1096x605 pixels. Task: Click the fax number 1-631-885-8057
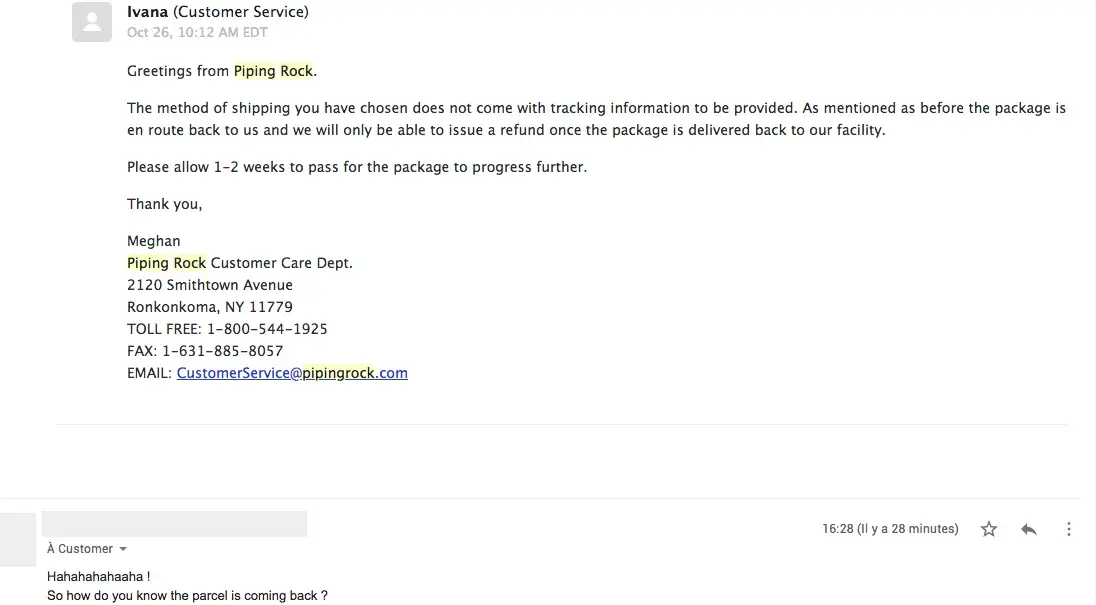[222, 351]
